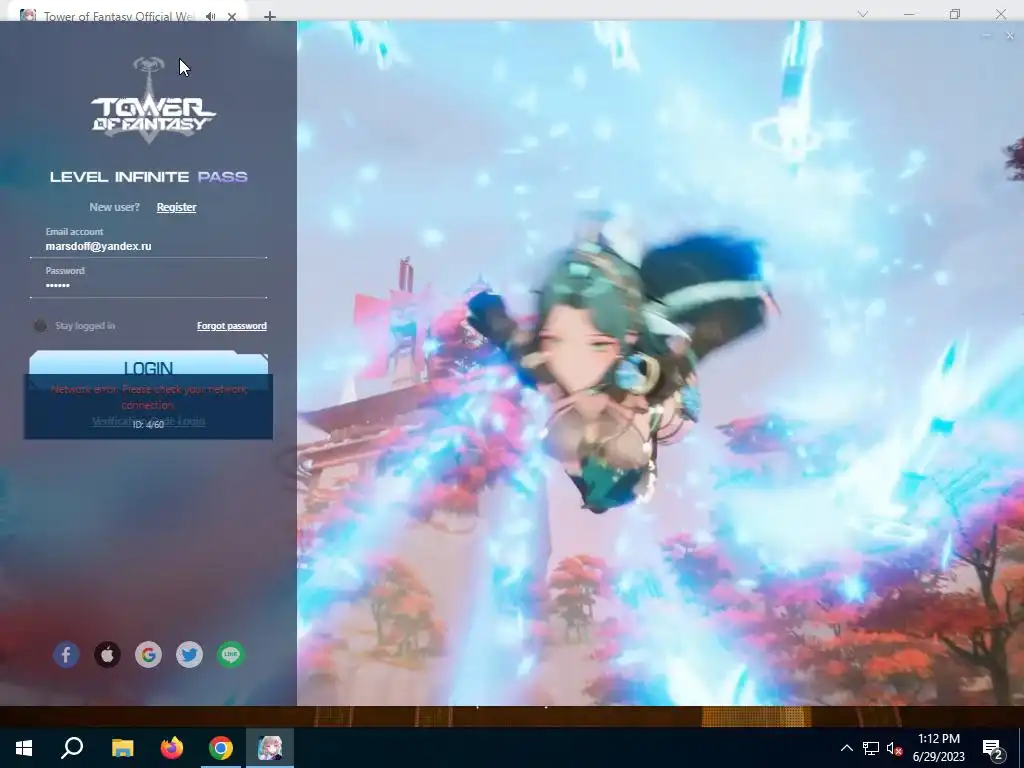This screenshot has height=768, width=1024.
Task: Open the network status tray icon
Action: coord(871,748)
